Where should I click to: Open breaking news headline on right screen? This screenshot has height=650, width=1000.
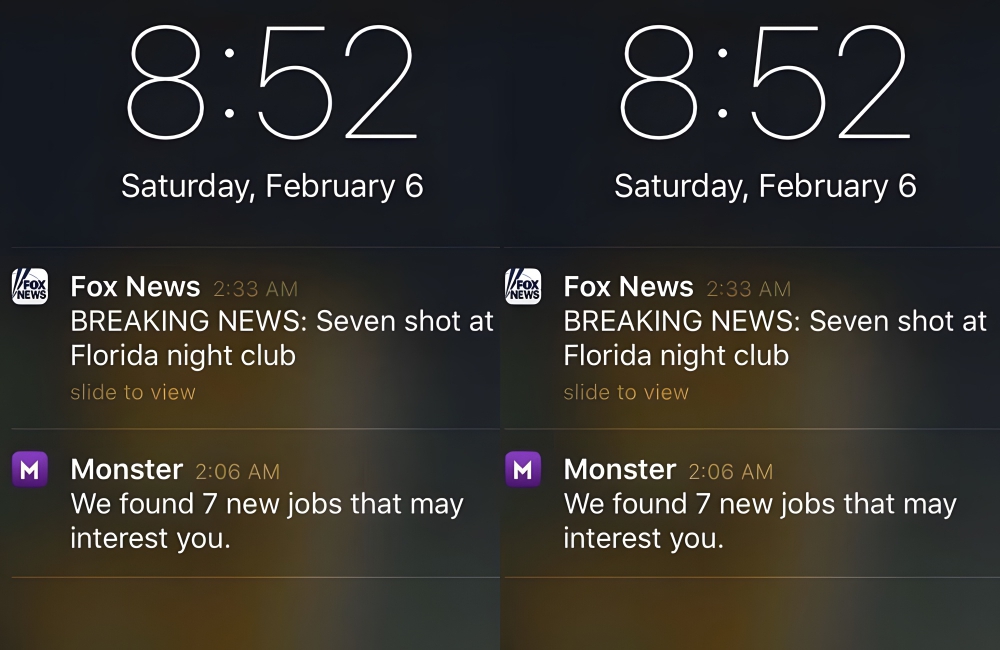pos(775,338)
